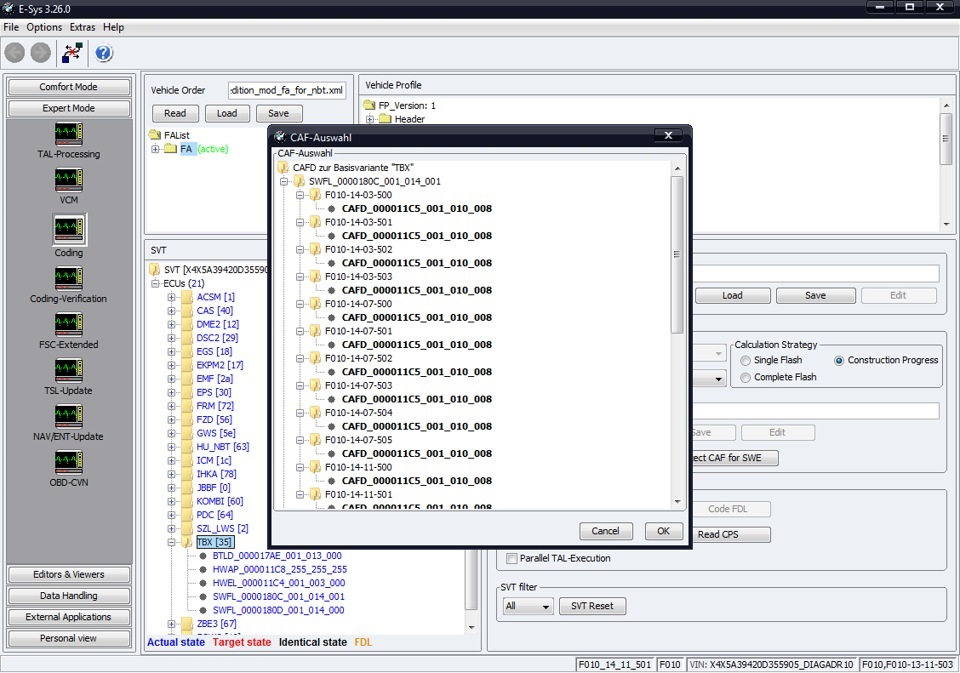Select the Construction Progress radio button
Image resolution: width=960 pixels, height=673 pixels.
pos(839,361)
